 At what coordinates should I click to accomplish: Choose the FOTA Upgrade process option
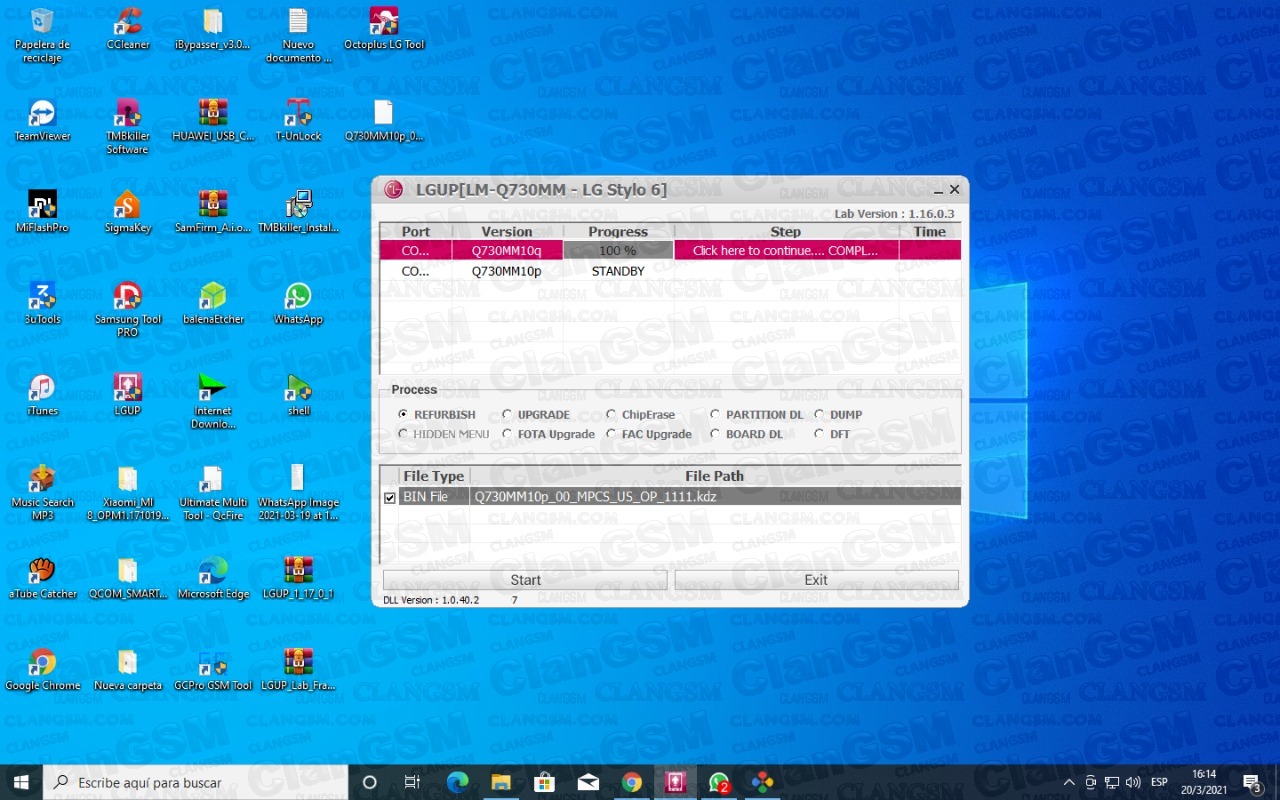point(548,434)
